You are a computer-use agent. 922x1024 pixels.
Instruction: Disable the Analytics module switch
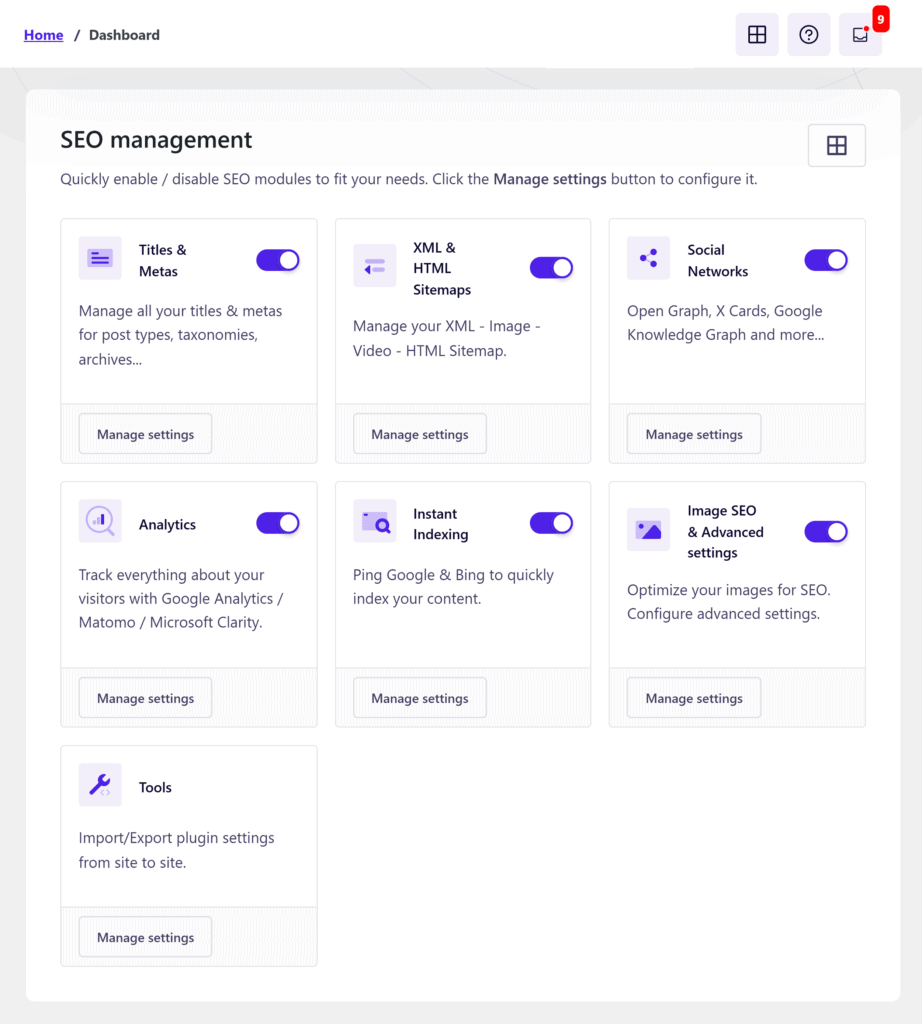277,522
